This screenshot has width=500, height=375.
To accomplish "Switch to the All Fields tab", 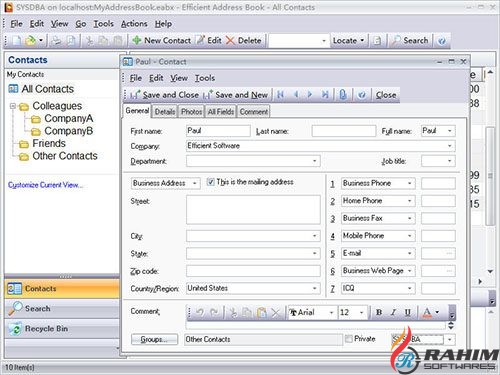I will point(221,112).
